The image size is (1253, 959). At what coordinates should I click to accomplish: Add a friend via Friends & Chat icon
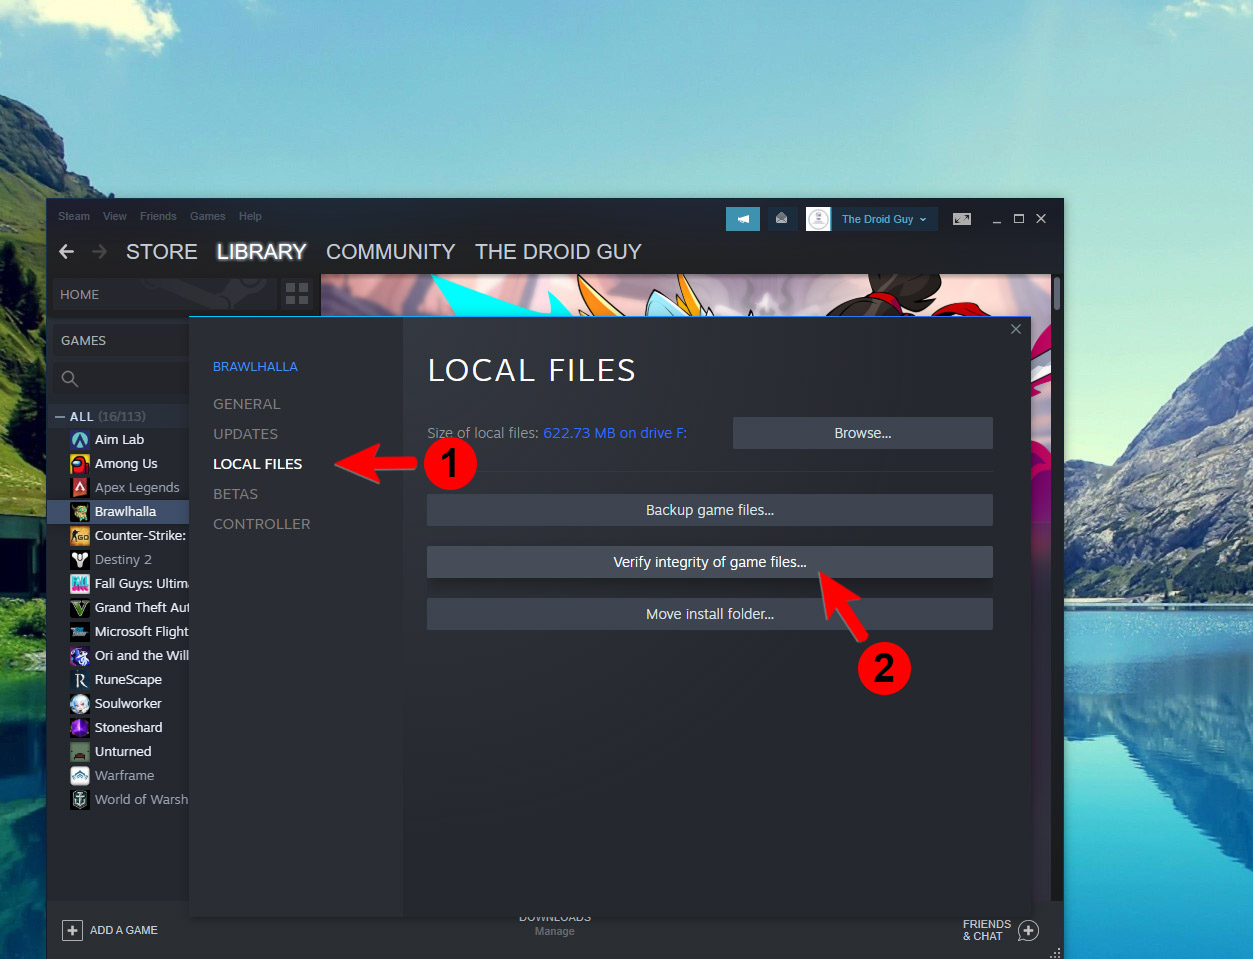[x=1029, y=930]
